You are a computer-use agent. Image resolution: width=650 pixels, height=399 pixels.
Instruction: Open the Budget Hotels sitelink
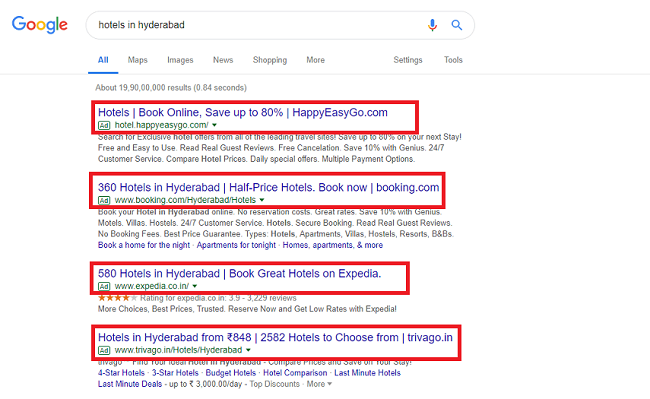tap(231, 373)
